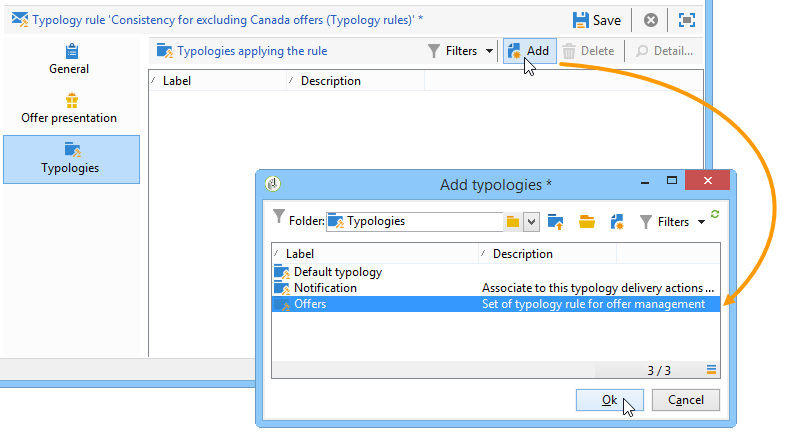Viewport: 812px width, 436px height.
Task: Click the new typology icon in the dialog
Action: (617, 222)
